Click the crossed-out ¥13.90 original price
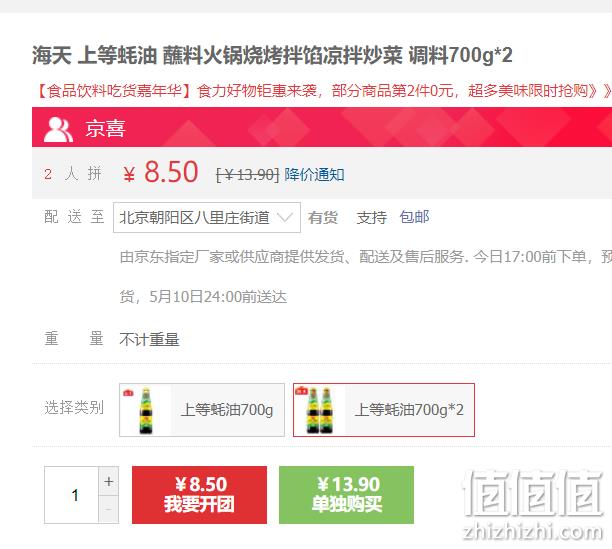Screen dimensions: 612x549 pos(248,175)
